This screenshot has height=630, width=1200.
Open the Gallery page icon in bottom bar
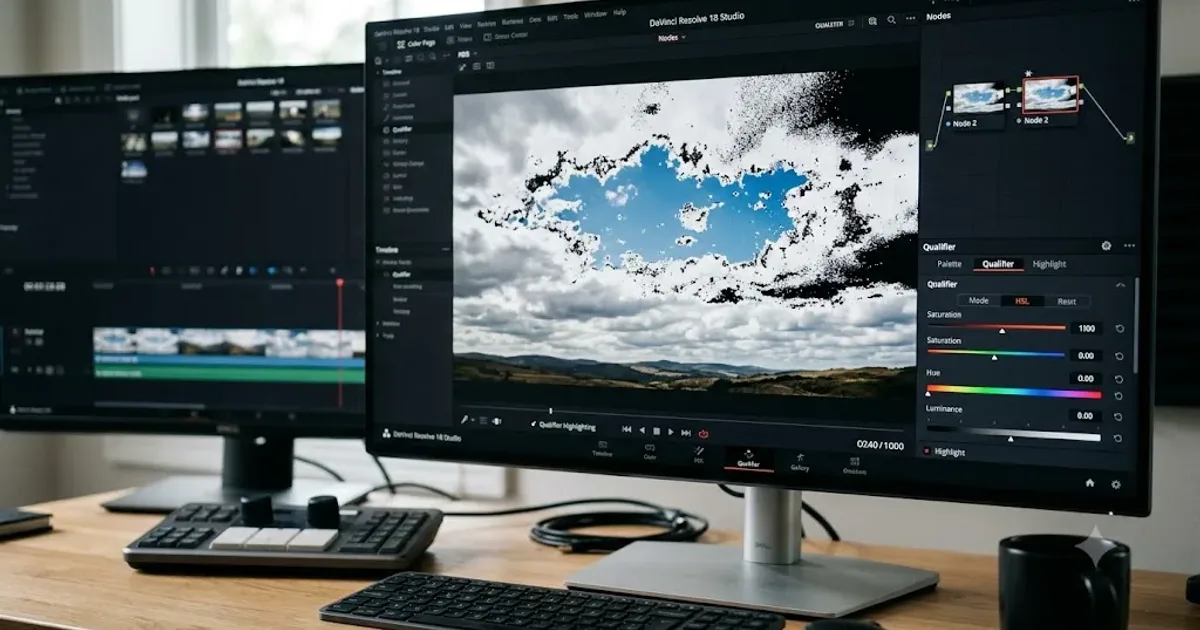tap(800, 463)
